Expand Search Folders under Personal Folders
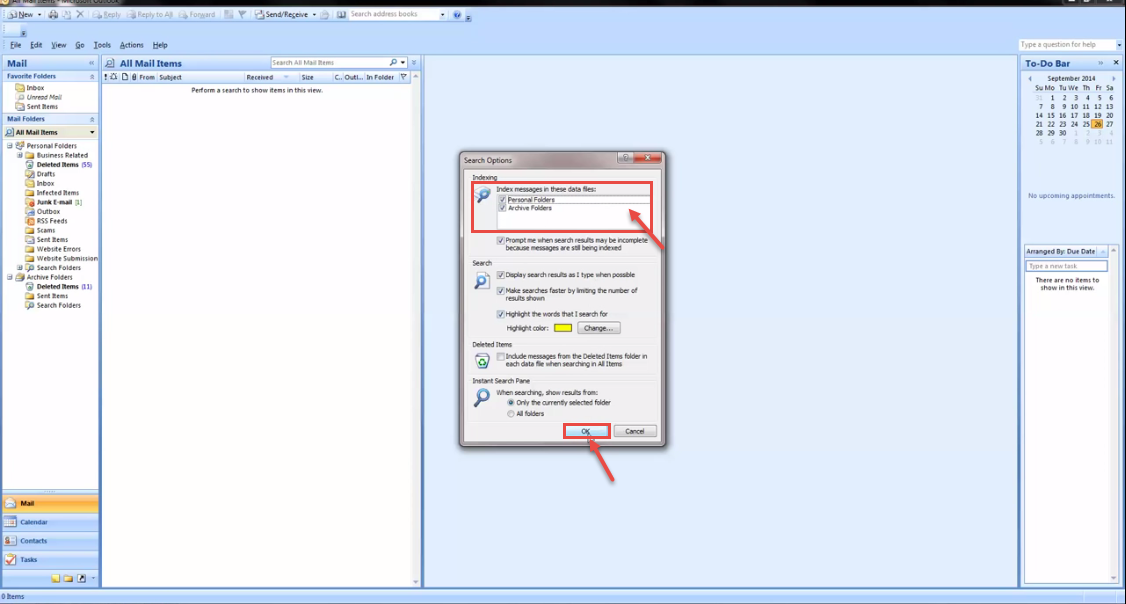This screenshot has height=604, width=1126. [x=20, y=268]
